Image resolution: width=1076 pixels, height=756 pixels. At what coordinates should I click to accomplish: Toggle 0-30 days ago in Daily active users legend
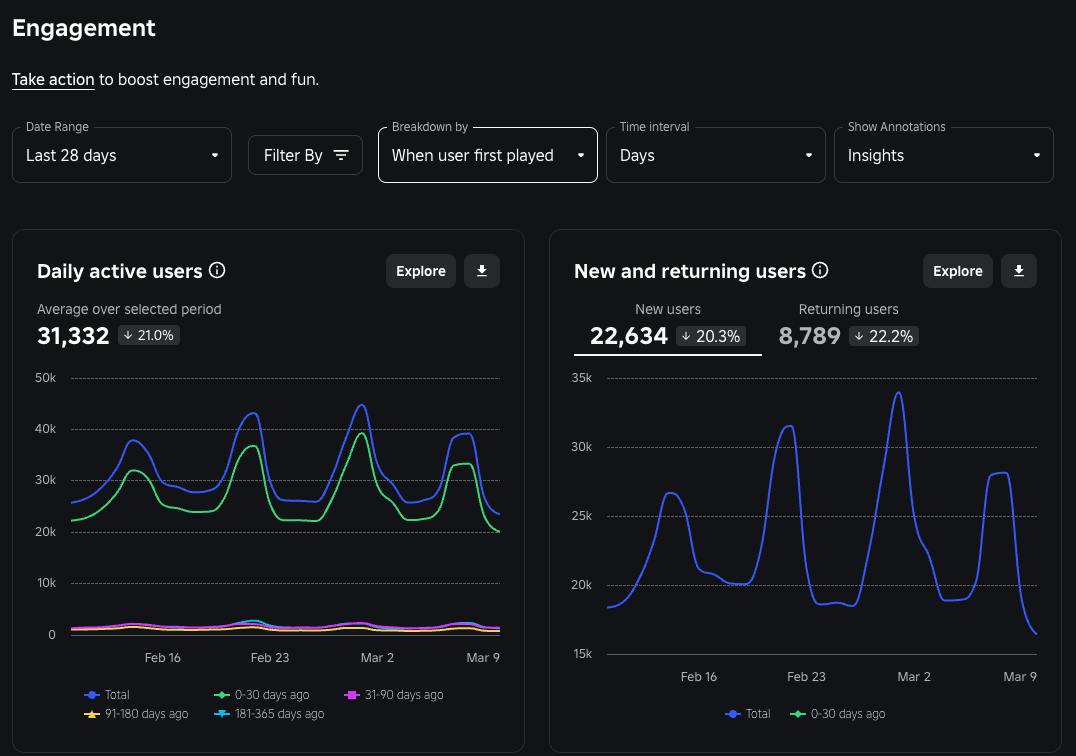click(x=261, y=695)
